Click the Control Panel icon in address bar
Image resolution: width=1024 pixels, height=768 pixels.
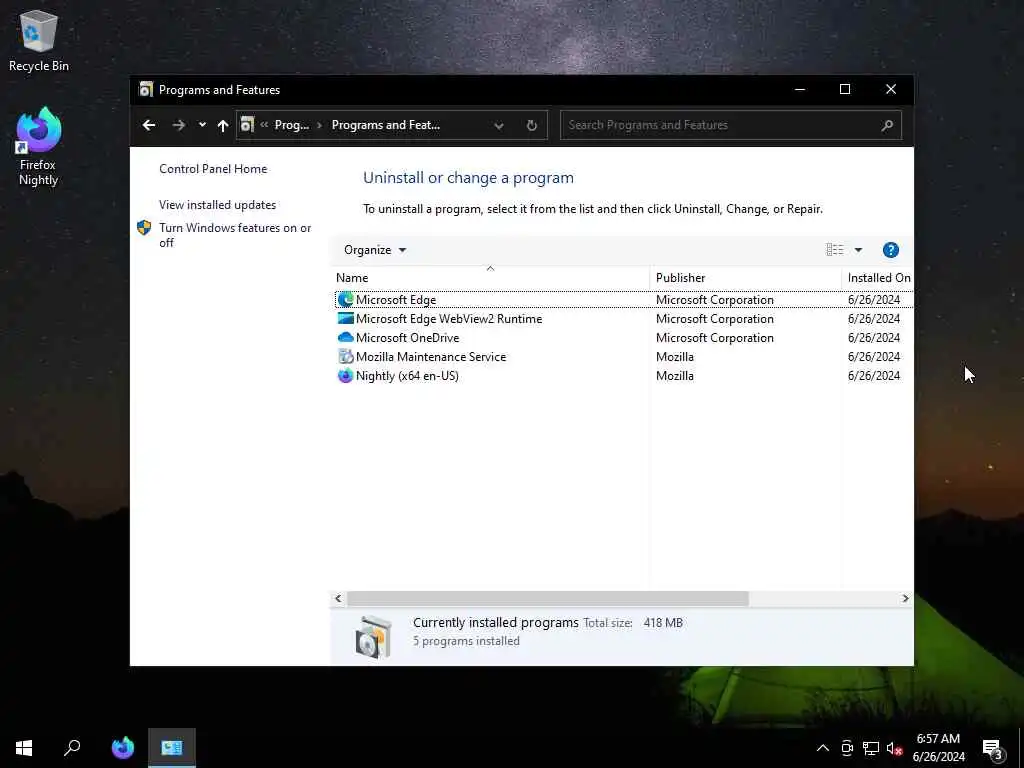pyautogui.click(x=247, y=125)
